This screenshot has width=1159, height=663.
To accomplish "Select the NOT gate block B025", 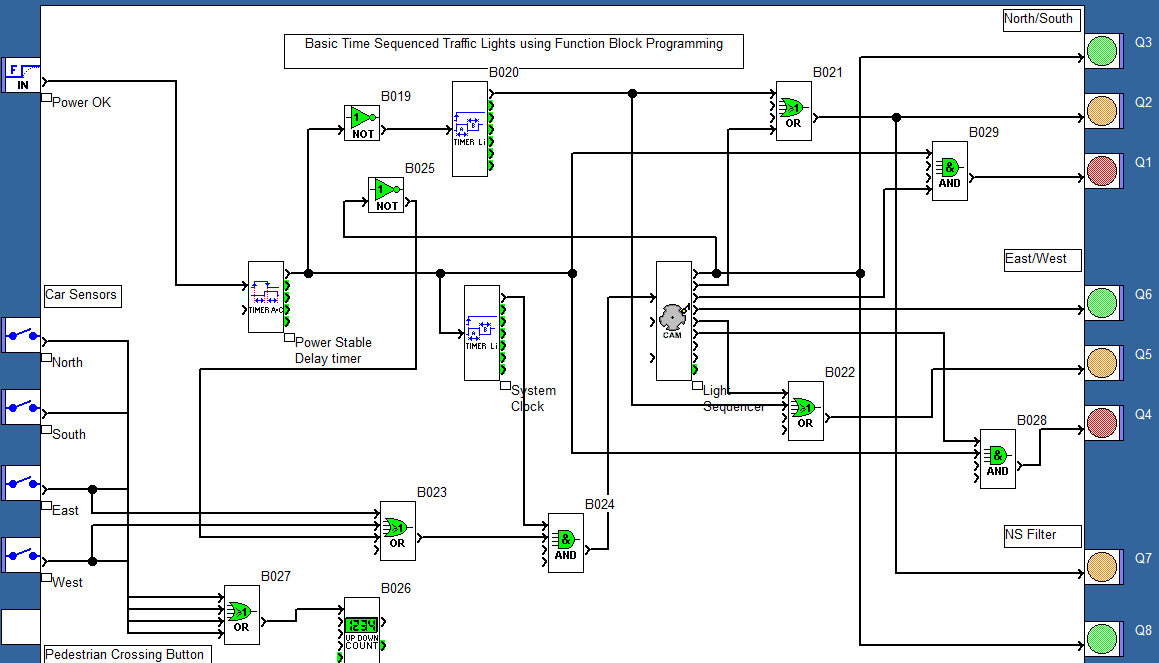I will pos(387,195).
